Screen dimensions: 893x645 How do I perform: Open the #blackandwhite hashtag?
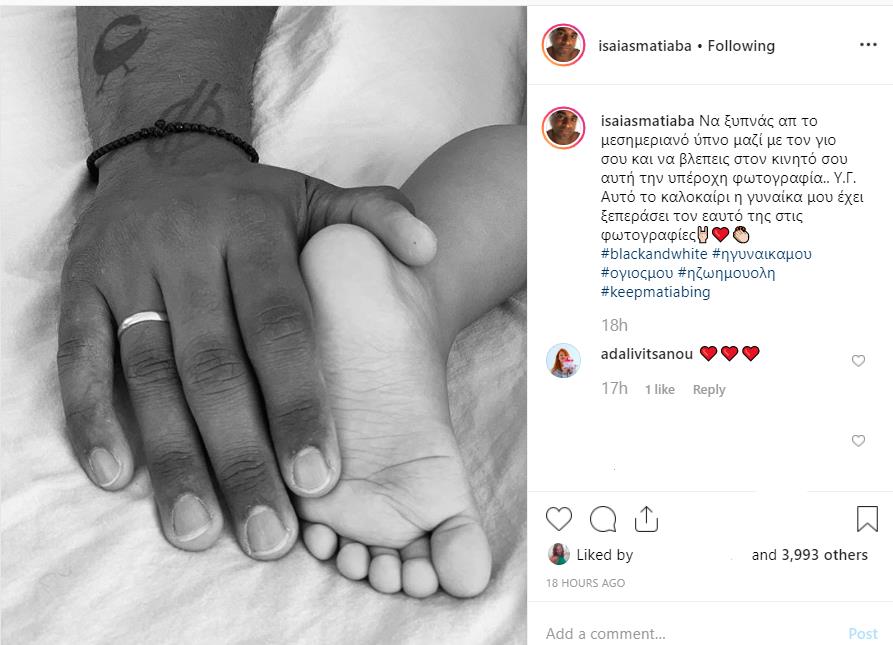tap(654, 254)
